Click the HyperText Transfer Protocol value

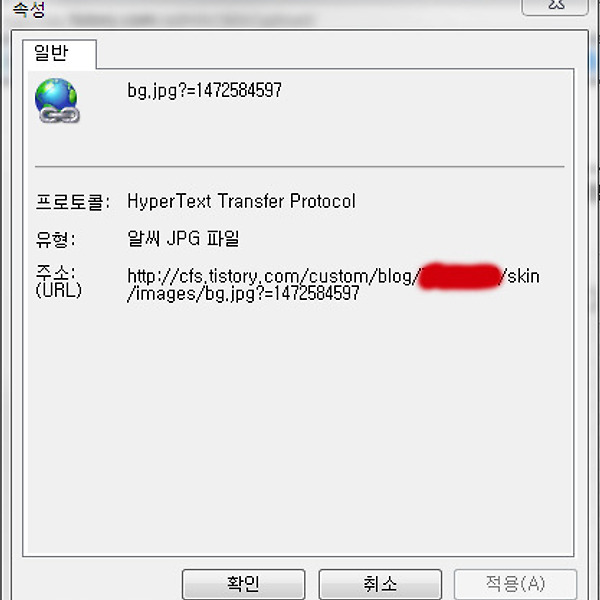pyautogui.click(x=241, y=201)
